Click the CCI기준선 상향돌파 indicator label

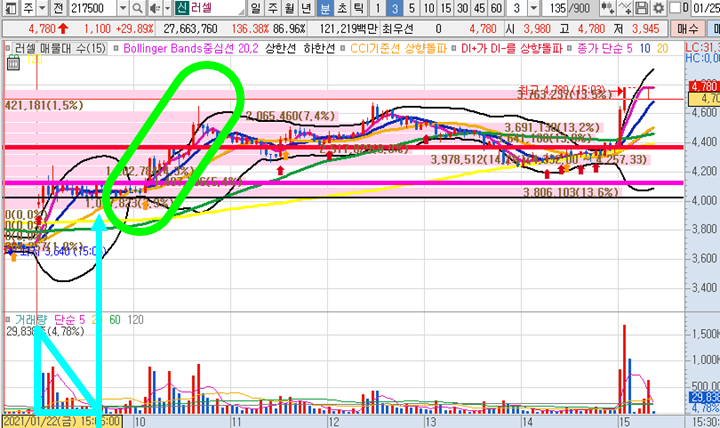398,48
